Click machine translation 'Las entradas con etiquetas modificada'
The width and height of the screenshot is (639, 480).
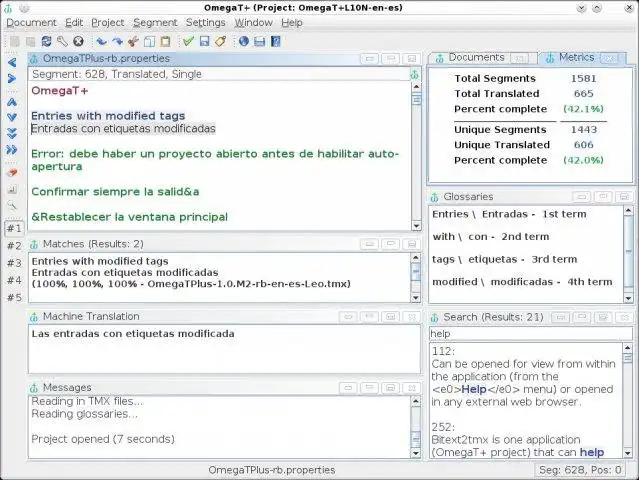coord(133,334)
